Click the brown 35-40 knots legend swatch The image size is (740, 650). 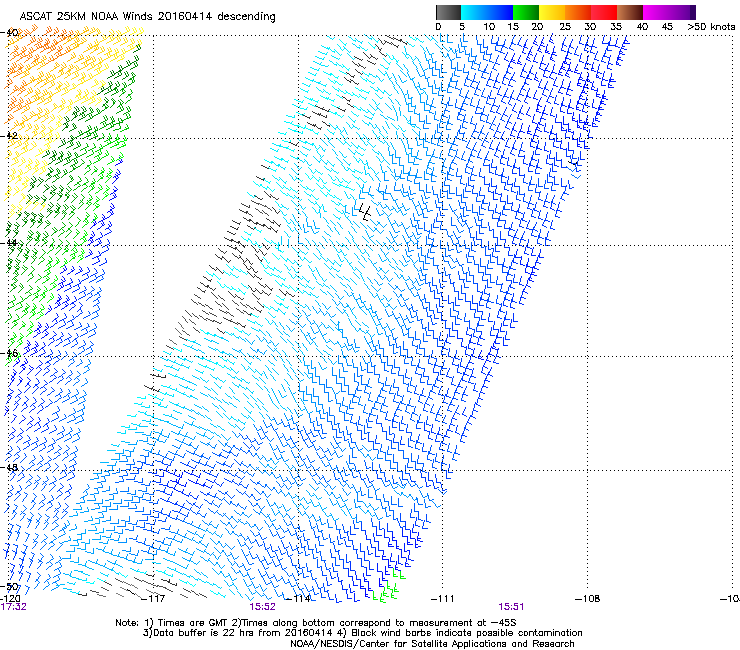tap(630, 12)
